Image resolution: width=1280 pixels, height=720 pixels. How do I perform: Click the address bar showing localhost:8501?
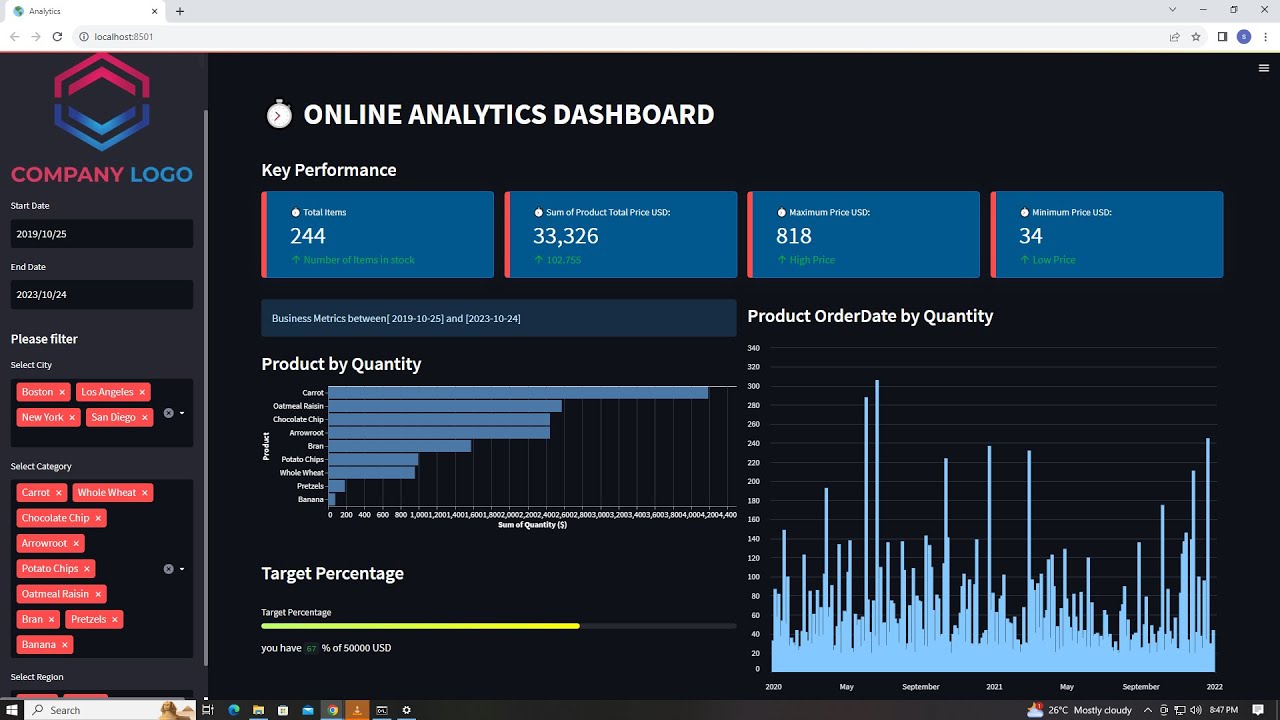pyautogui.click(x=620, y=37)
